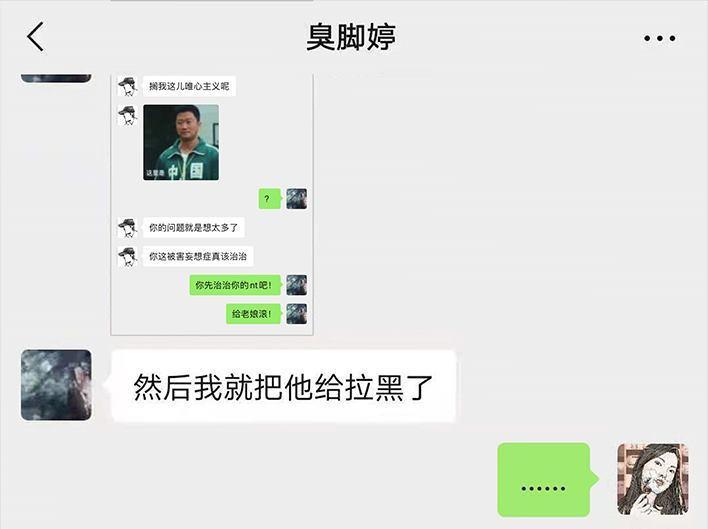This screenshot has height=529, width=708.
Task: Click the 你的问题就是想太多了 bubble
Action: [194, 227]
